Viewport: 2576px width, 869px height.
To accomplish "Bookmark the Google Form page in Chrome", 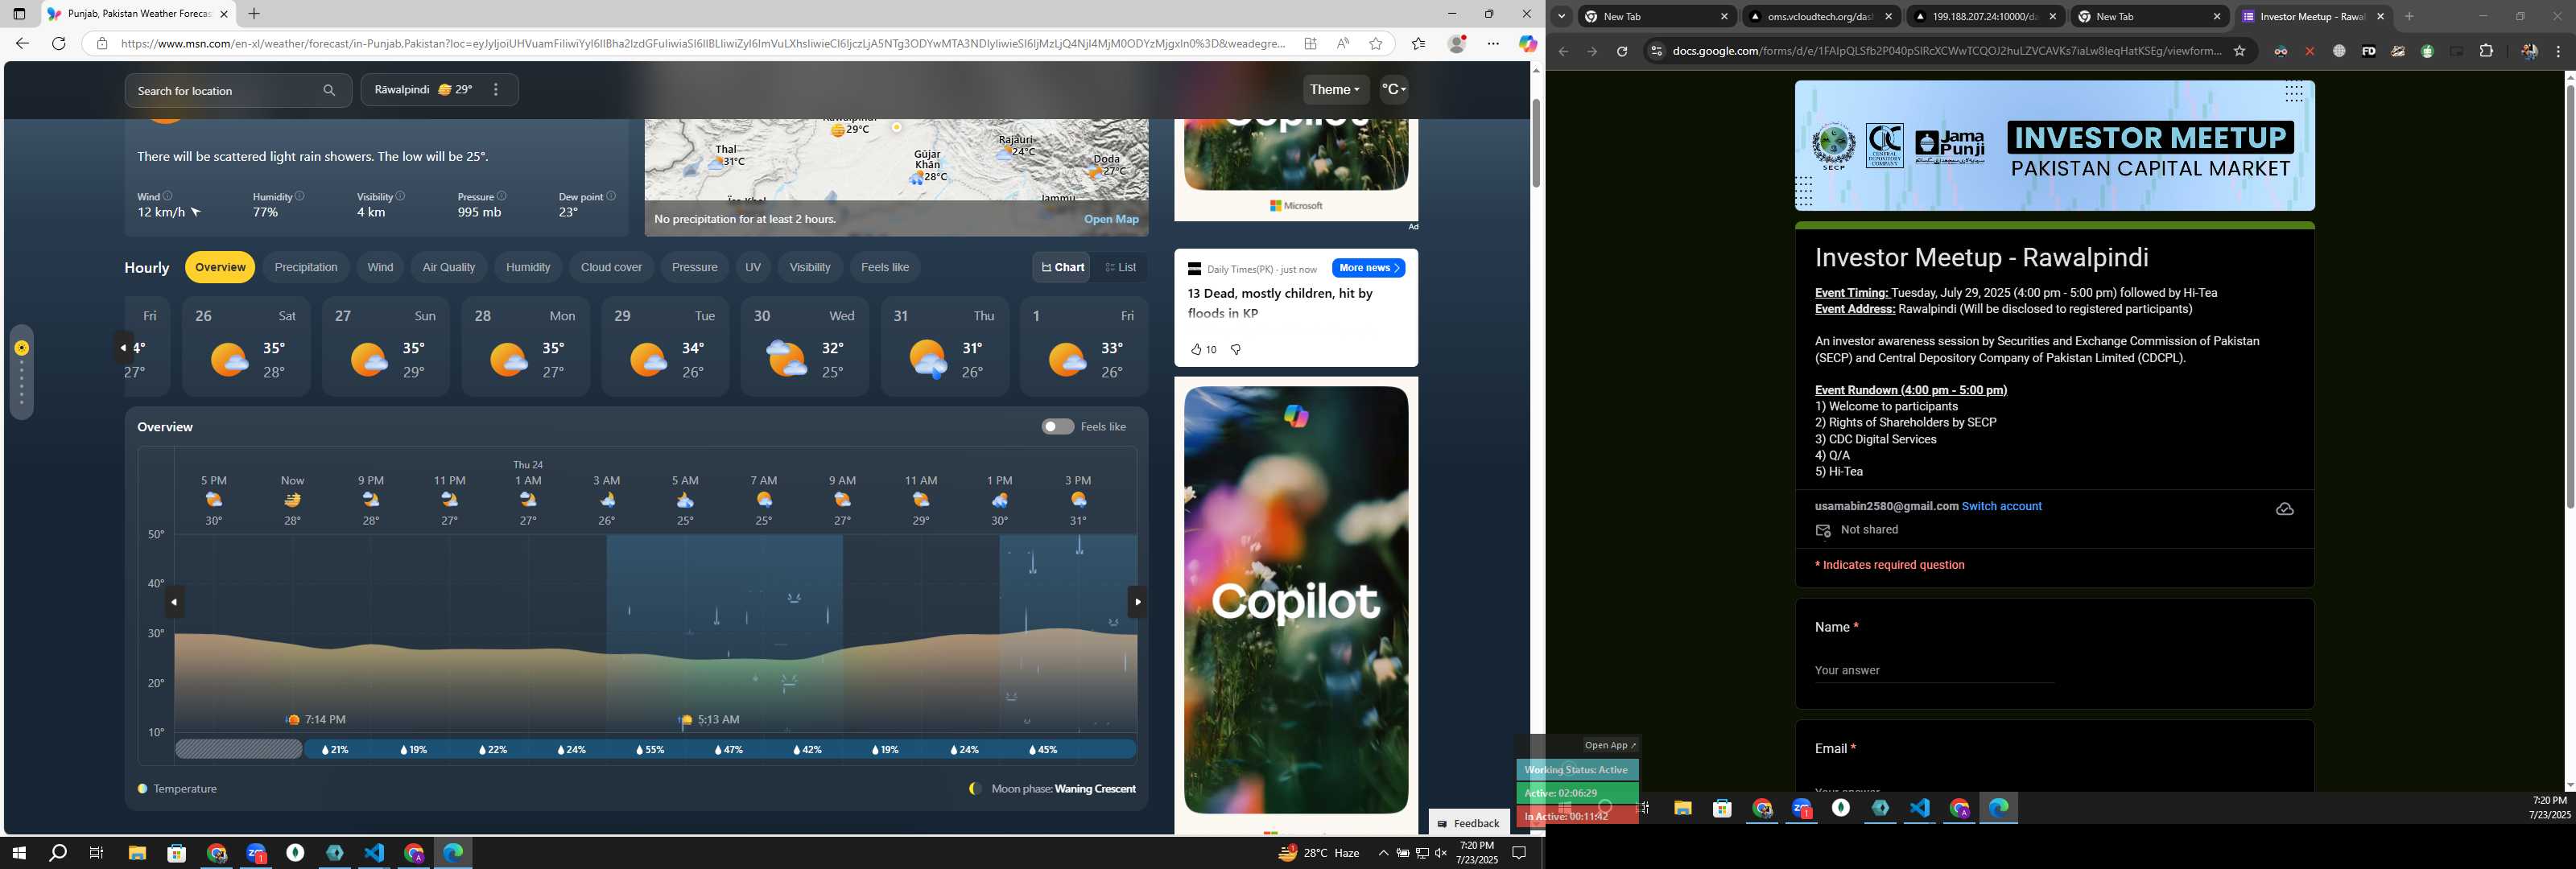I will pos(2239,51).
